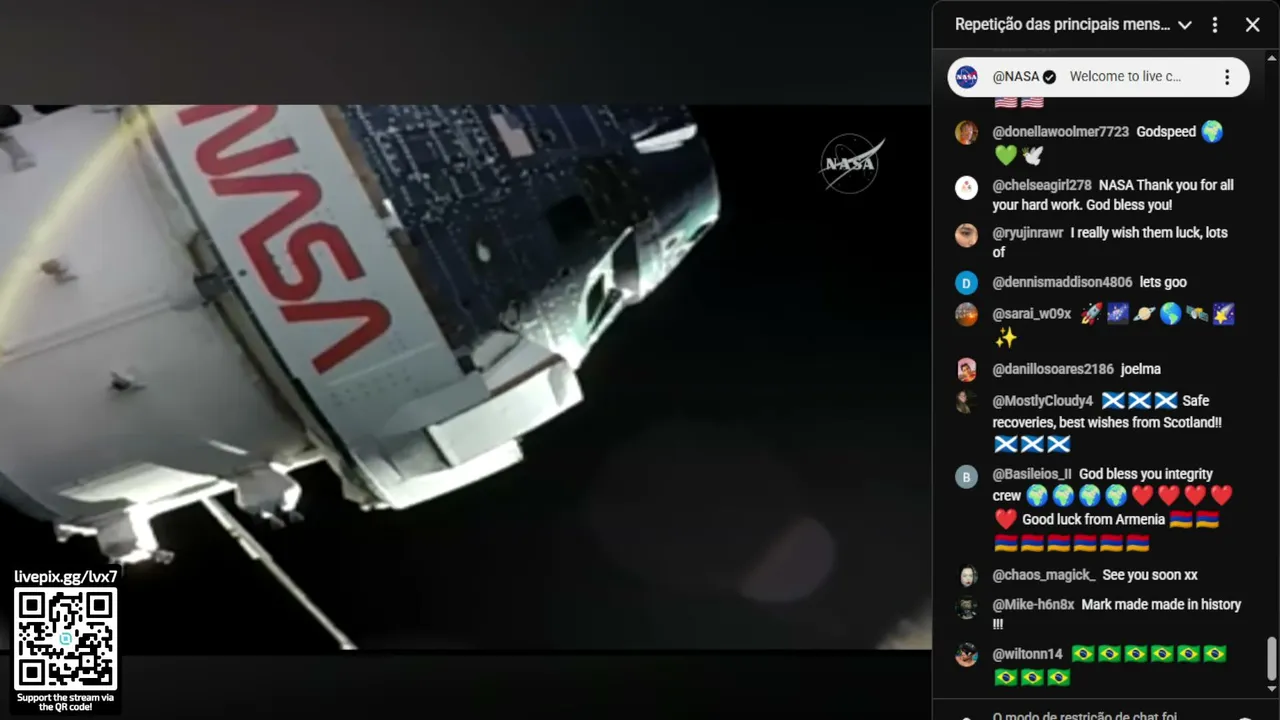The height and width of the screenshot is (720, 1280).
Task: Select username @sarai_w09x in chat
Action: coord(1032,314)
